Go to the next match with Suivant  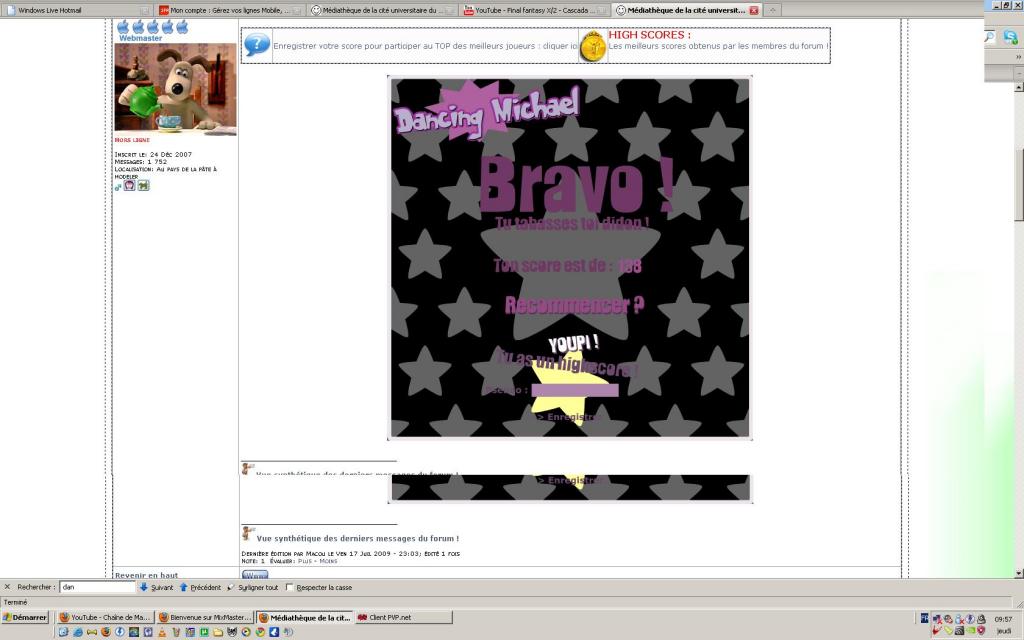pos(156,587)
